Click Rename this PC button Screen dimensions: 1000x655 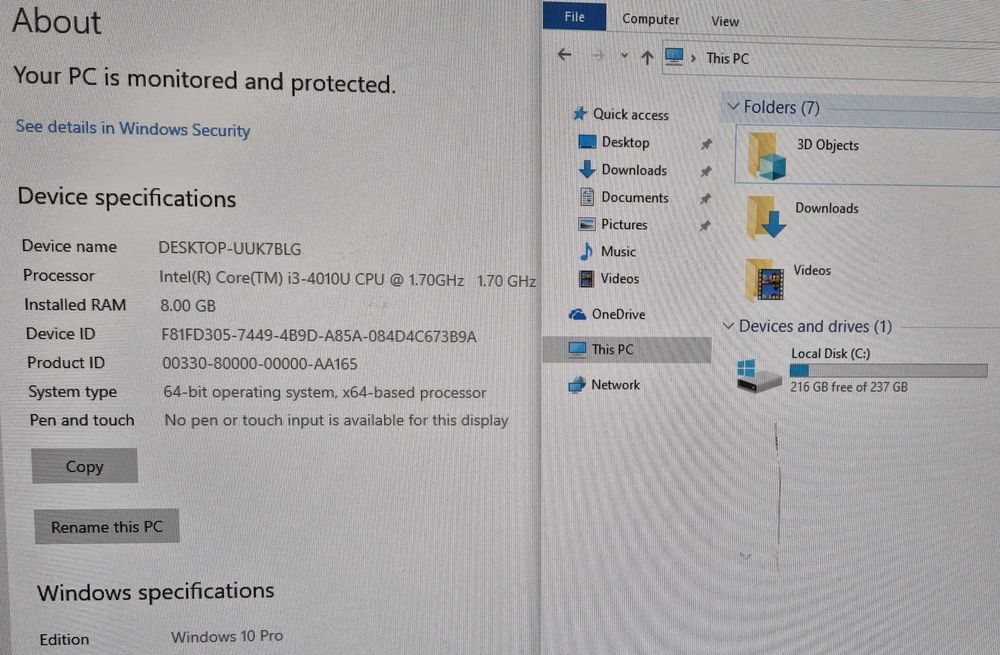click(107, 526)
